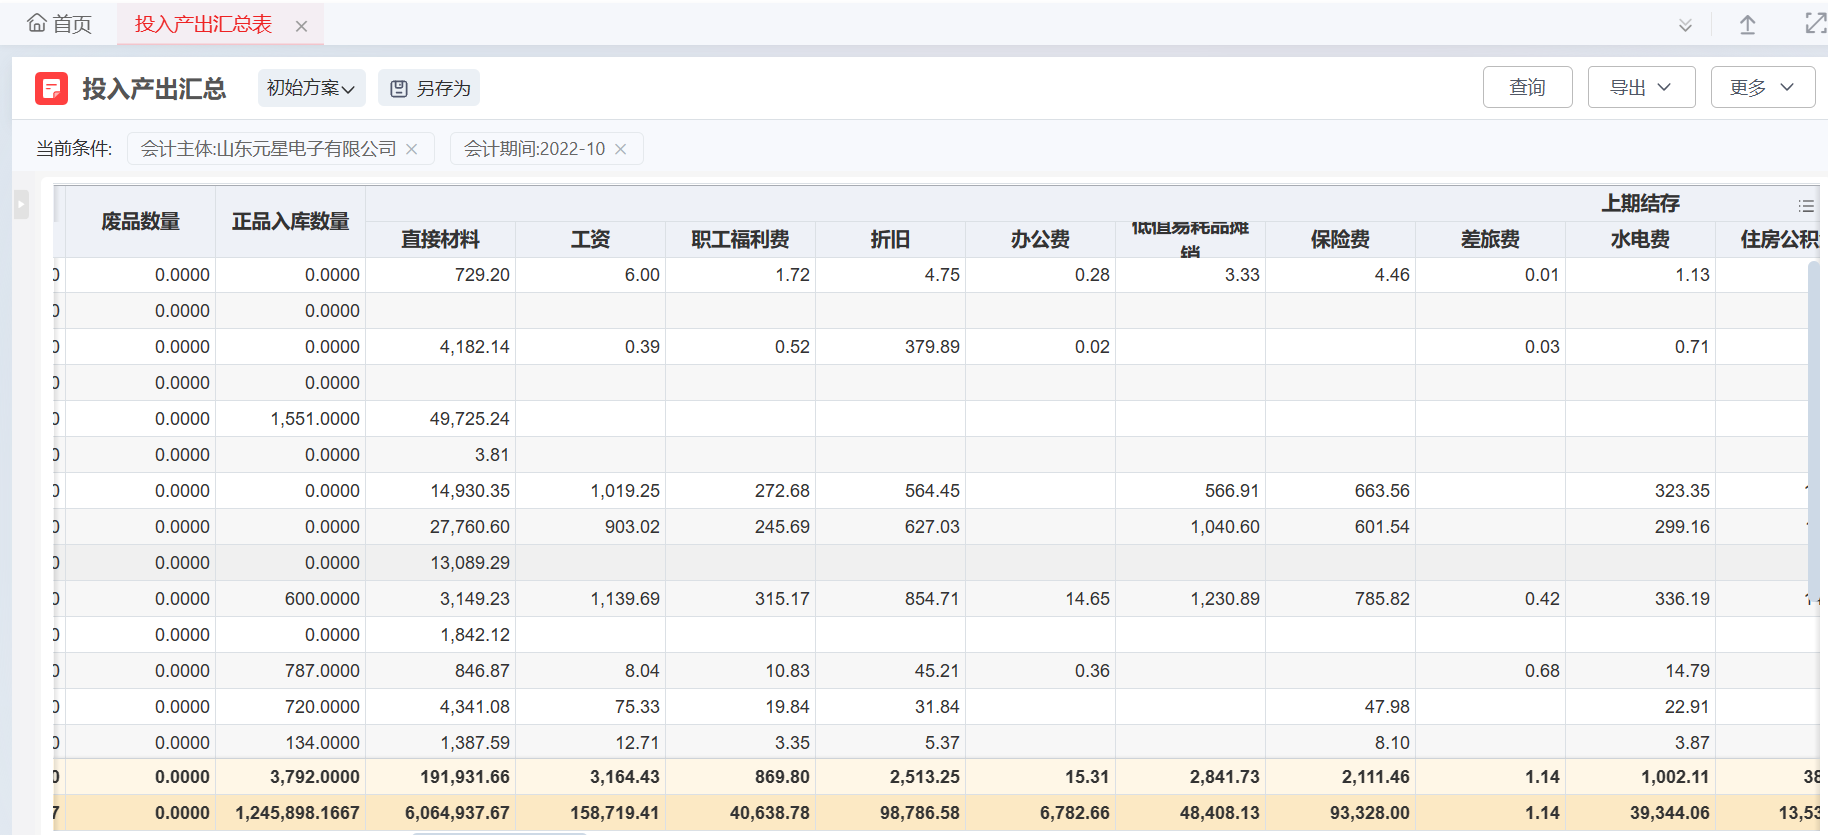Remove the 会计期间:2022-10 filter condition
Screen dimensions: 1828x835
coord(620,149)
